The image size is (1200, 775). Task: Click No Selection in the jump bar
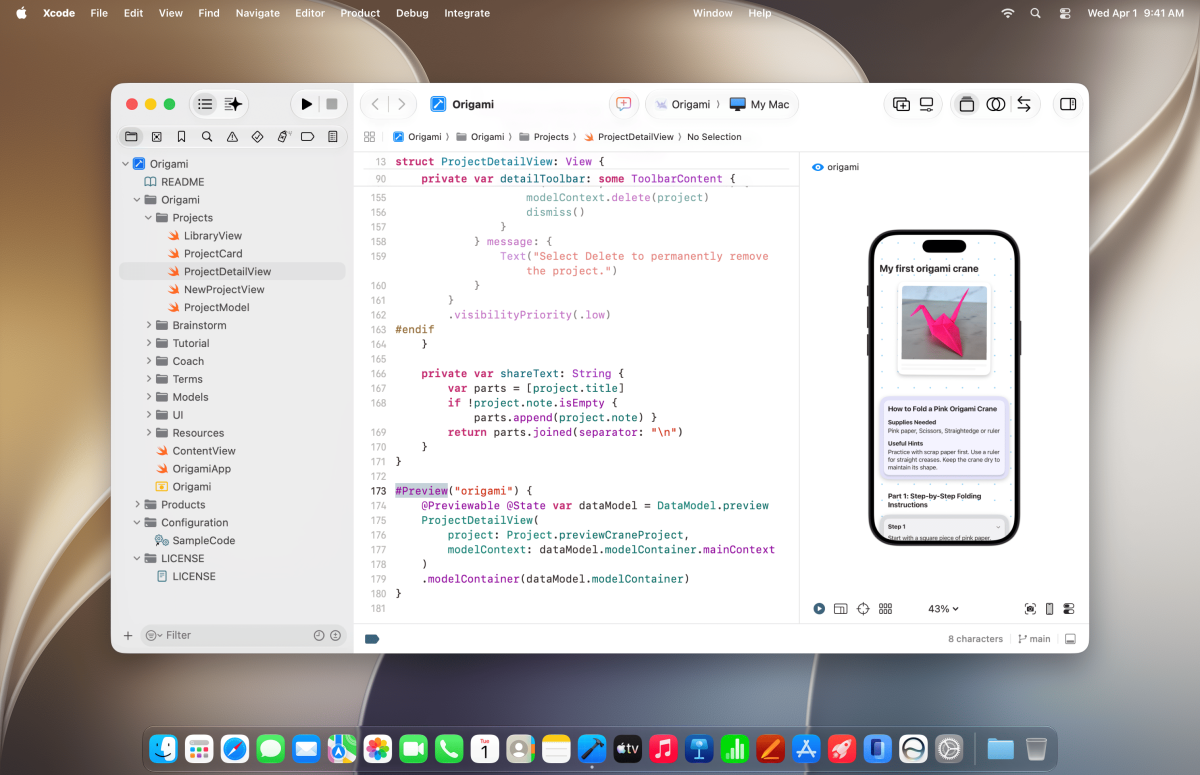(x=714, y=137)
